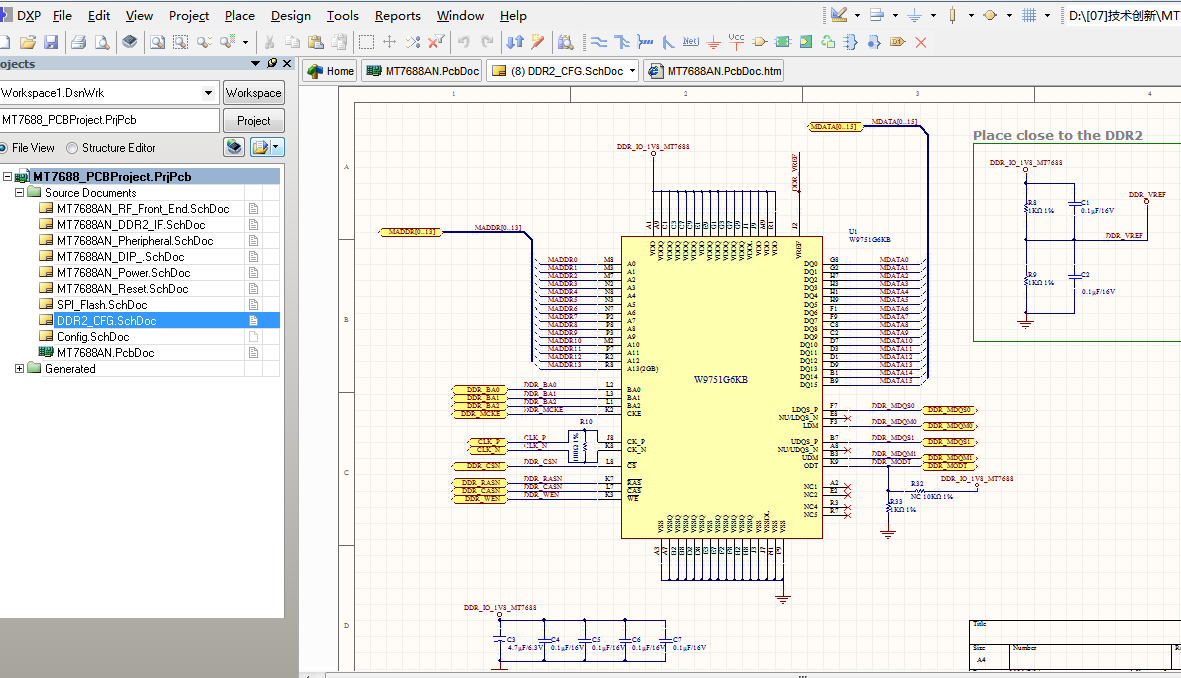Open the Place menu
The height and width of the screenshot is (678, 1181).
pyautogui.click(x=240, y=15)
